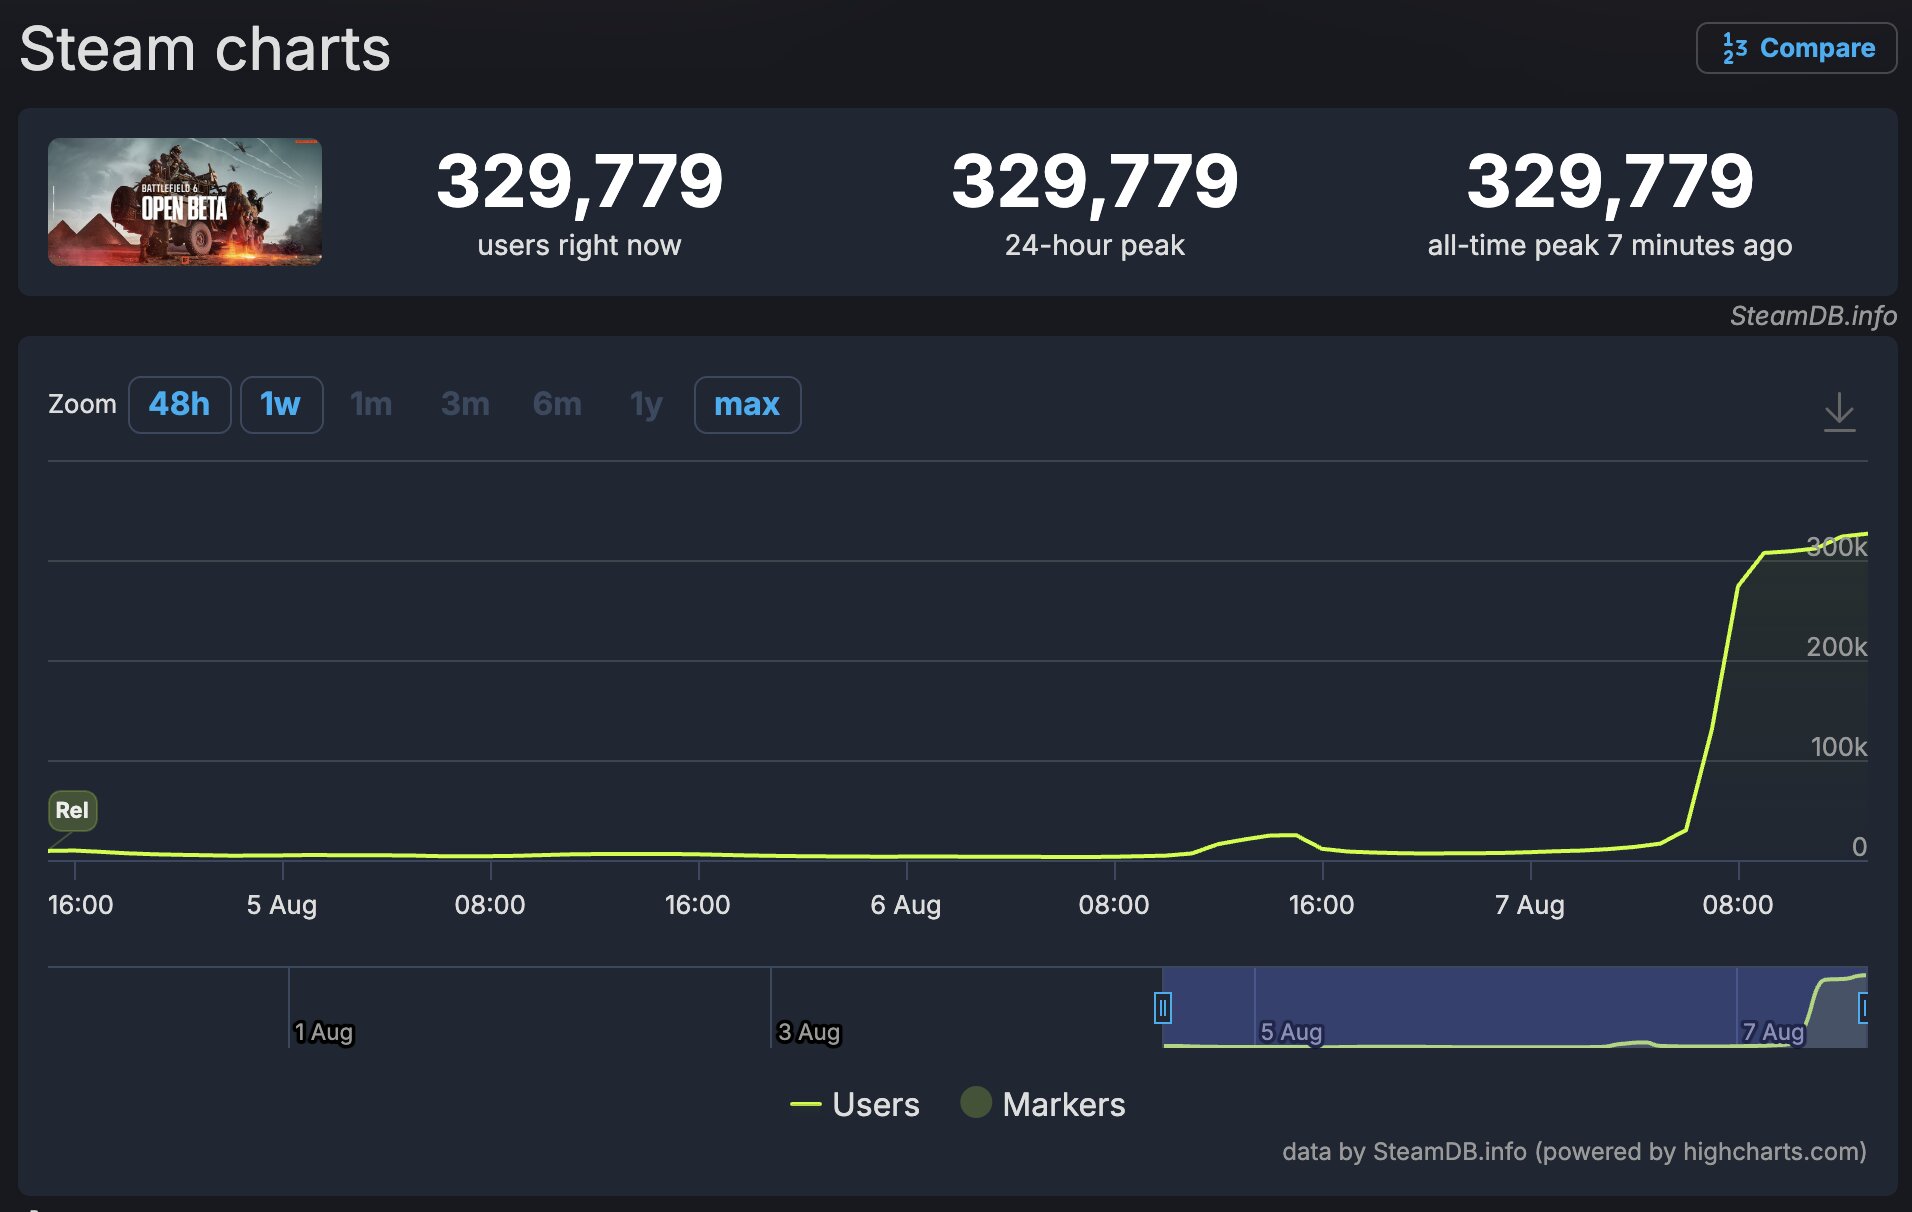Click the '5 Aug' x-axis label
Image resolution: width=1912 pixels, height=1212 pixels.
[282, 905]
